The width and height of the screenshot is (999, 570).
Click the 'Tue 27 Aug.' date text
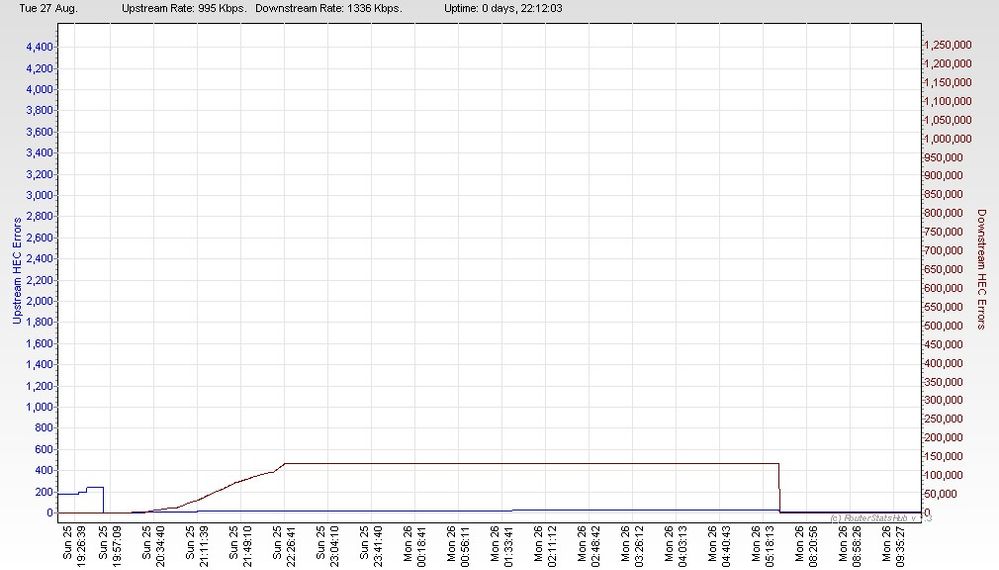coord(48,8)
